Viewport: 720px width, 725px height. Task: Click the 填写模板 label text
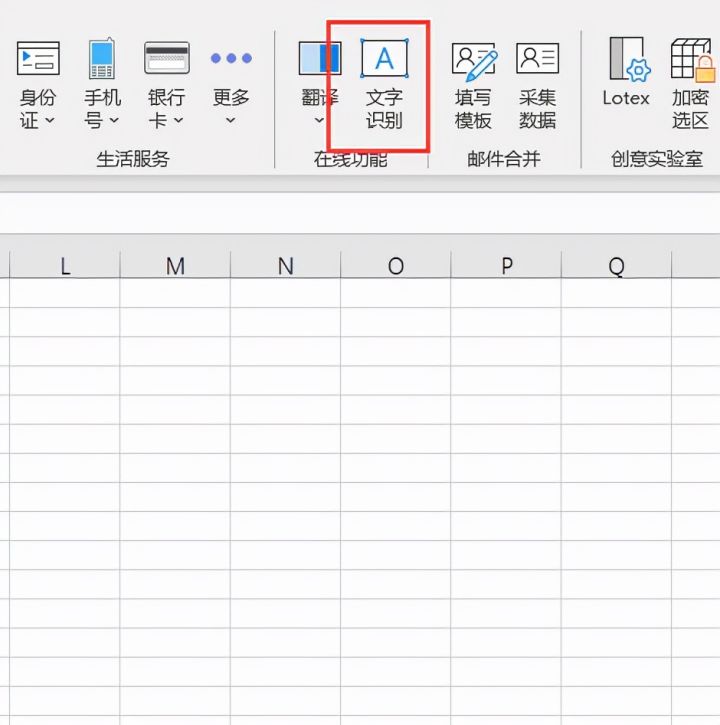point(473,109)
